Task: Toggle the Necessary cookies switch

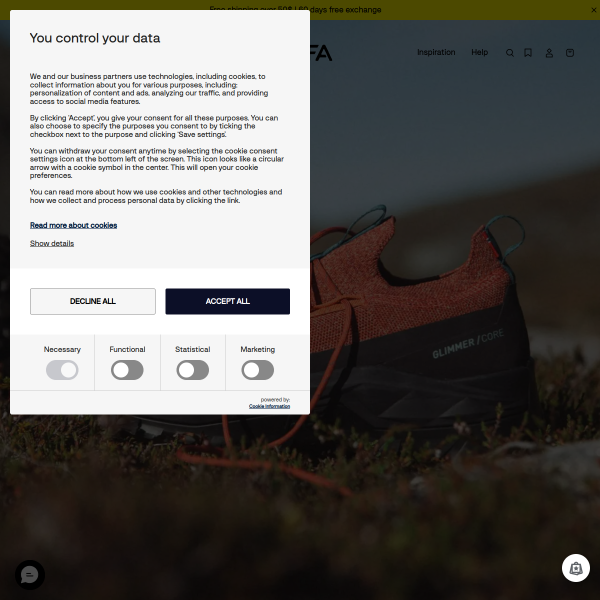Action: 62,370
